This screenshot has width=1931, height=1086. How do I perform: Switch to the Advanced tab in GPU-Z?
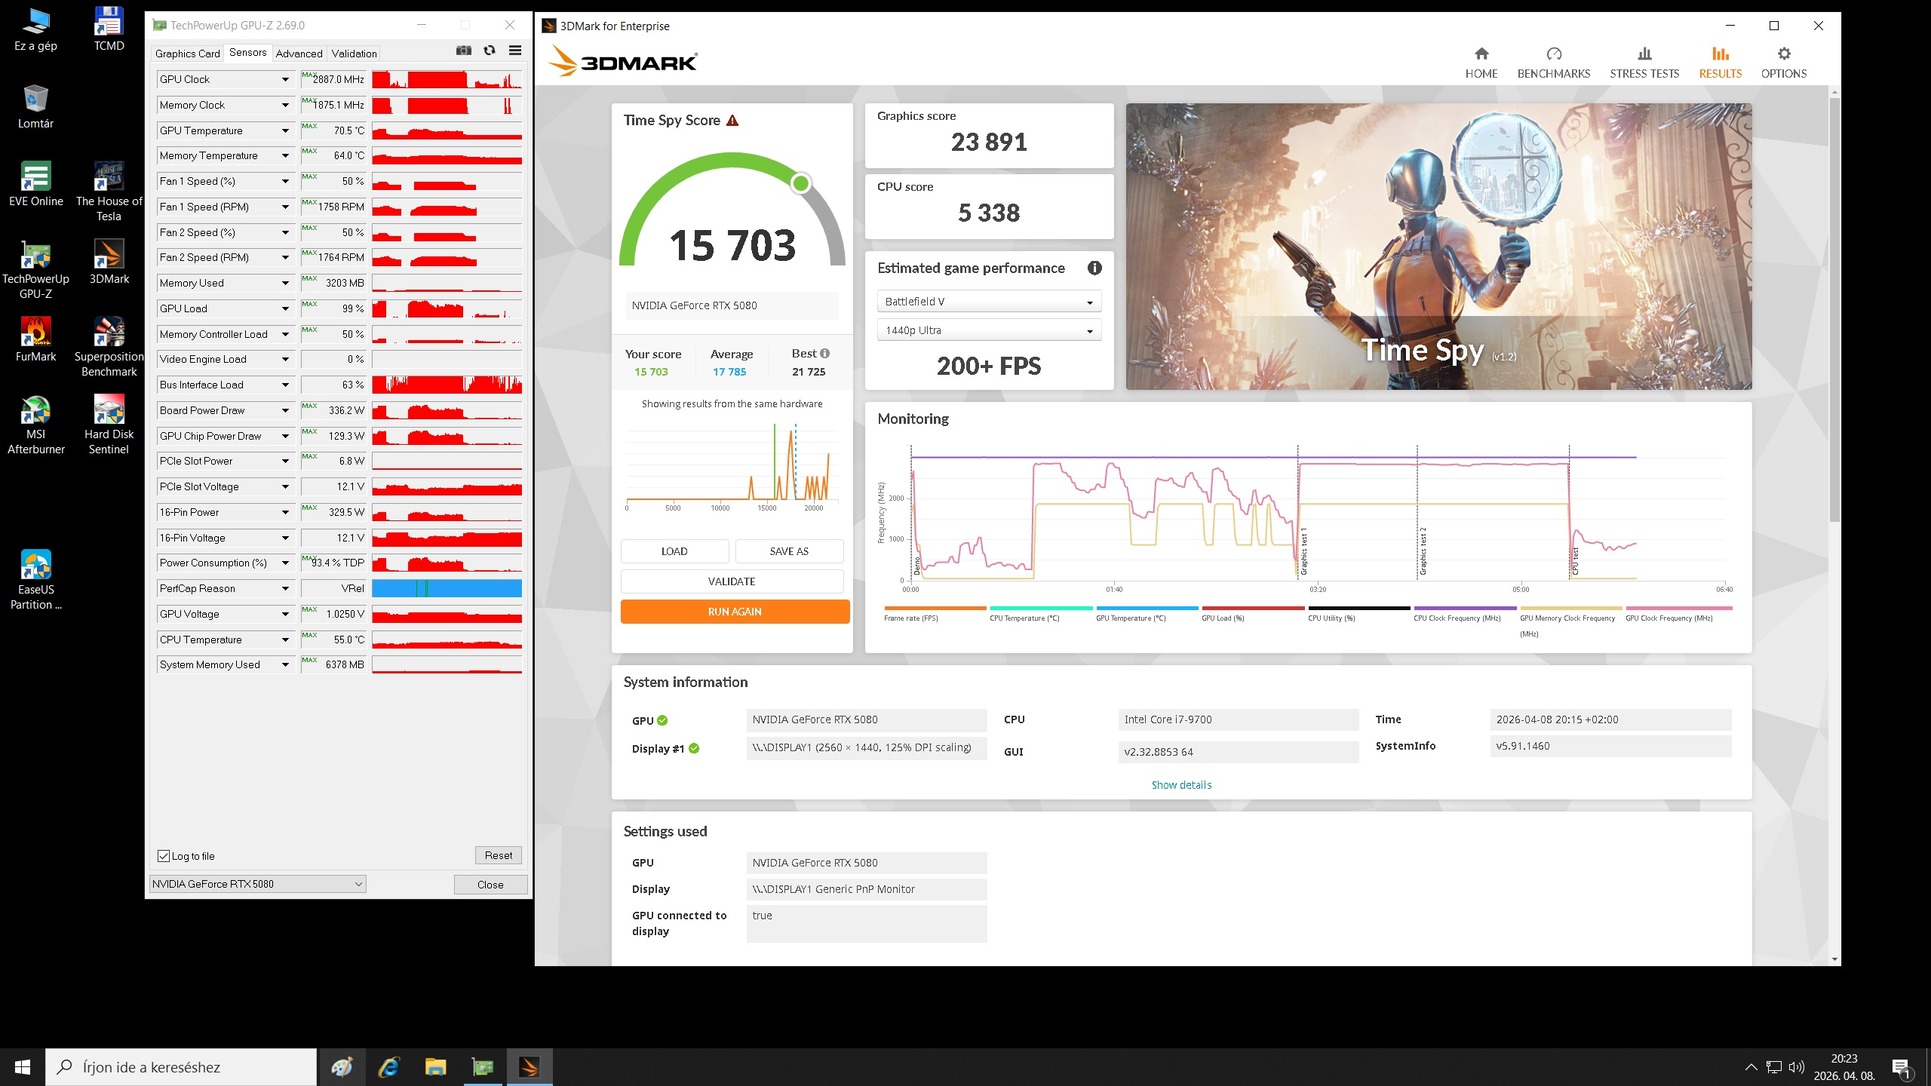pyautogui.click(x=298, y=54)
